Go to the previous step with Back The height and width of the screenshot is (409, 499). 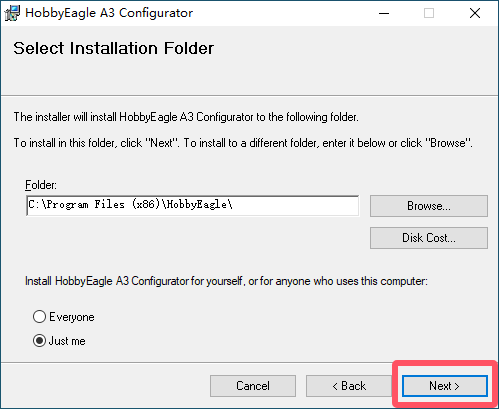(x=349, y=386)
